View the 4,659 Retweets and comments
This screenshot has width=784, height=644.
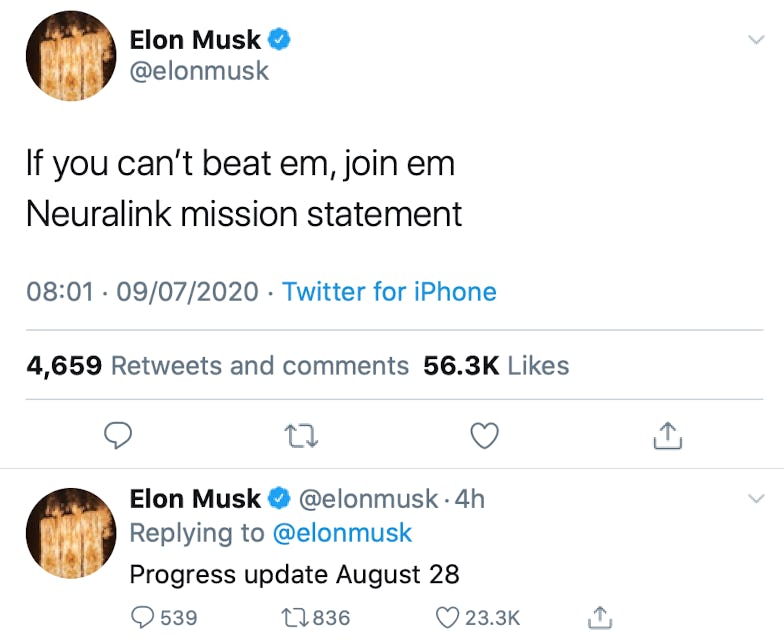coord(217,365)
